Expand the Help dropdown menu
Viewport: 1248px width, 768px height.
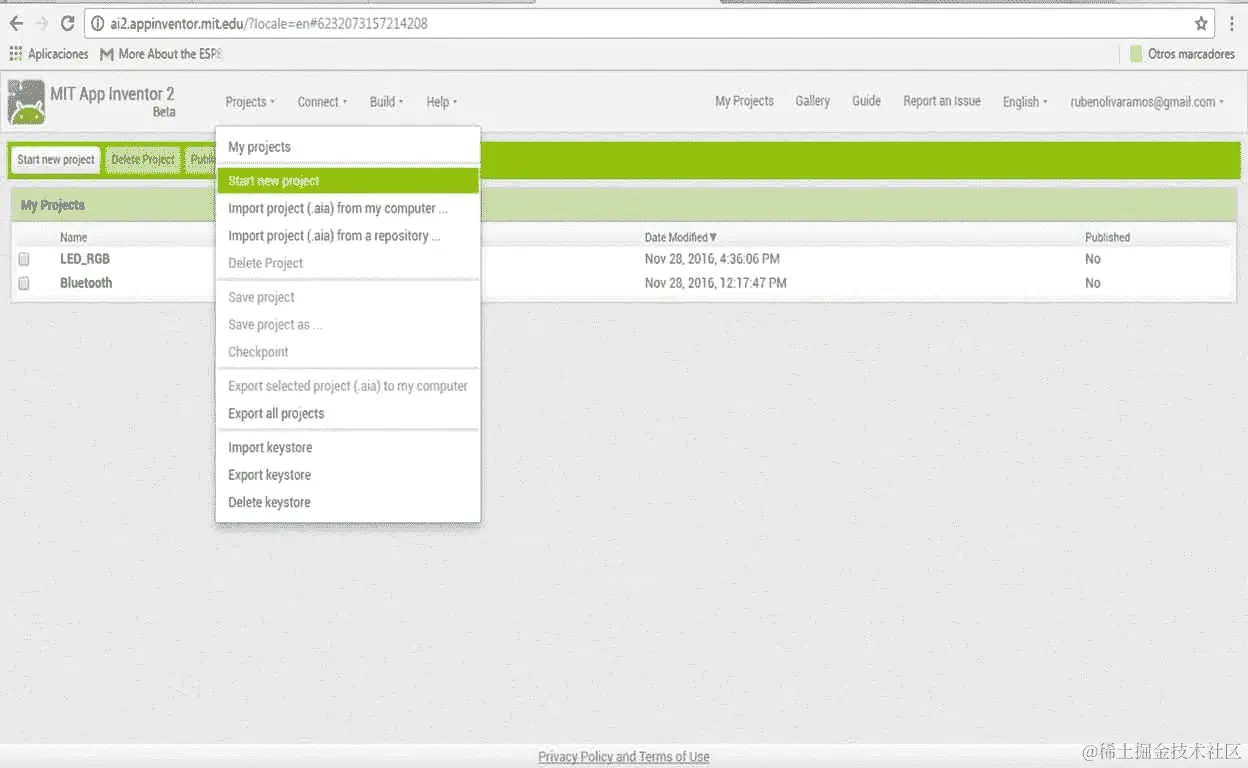(x=441, y=102)
